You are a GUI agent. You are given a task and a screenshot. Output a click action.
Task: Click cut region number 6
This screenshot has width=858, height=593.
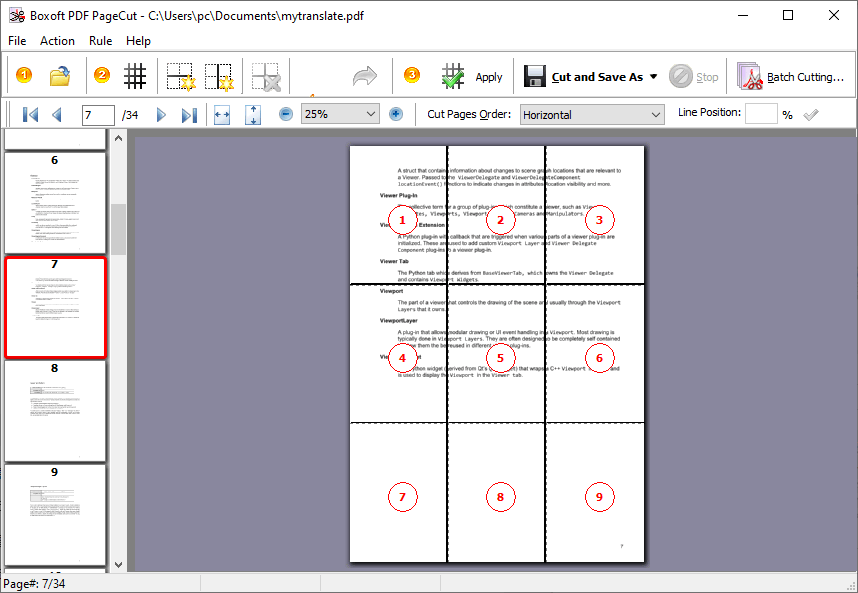pyautogui.click(x=599, y=358)
